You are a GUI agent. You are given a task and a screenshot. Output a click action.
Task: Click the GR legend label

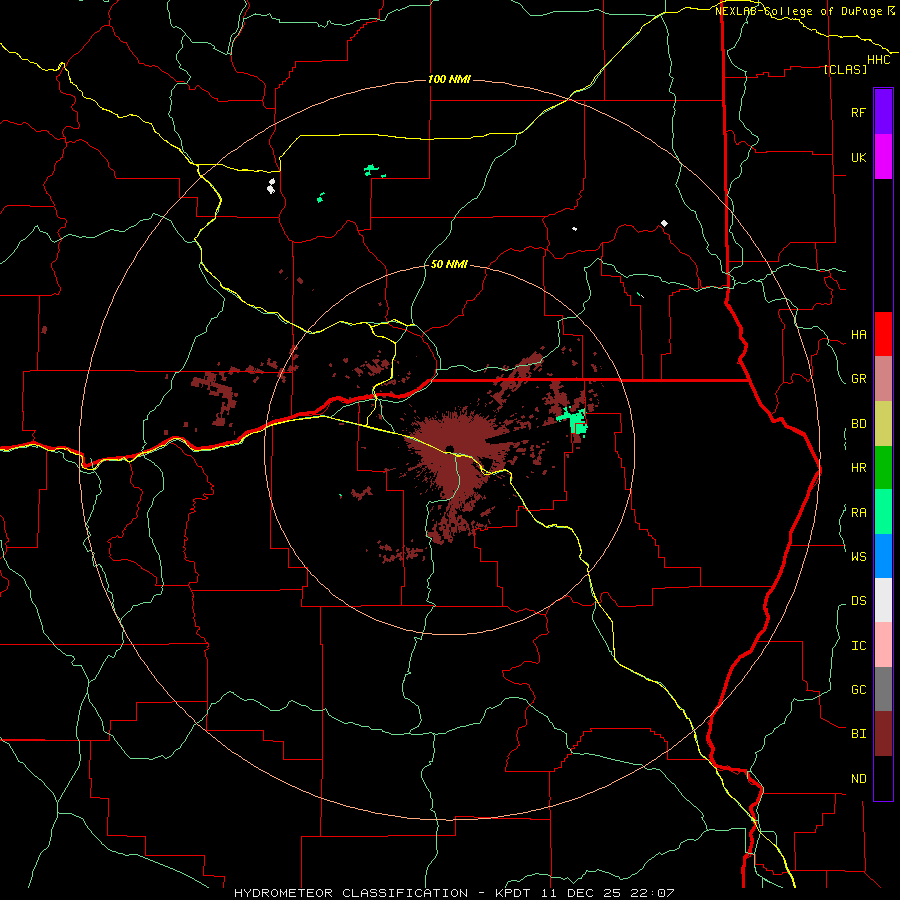(x=858, y=379)
